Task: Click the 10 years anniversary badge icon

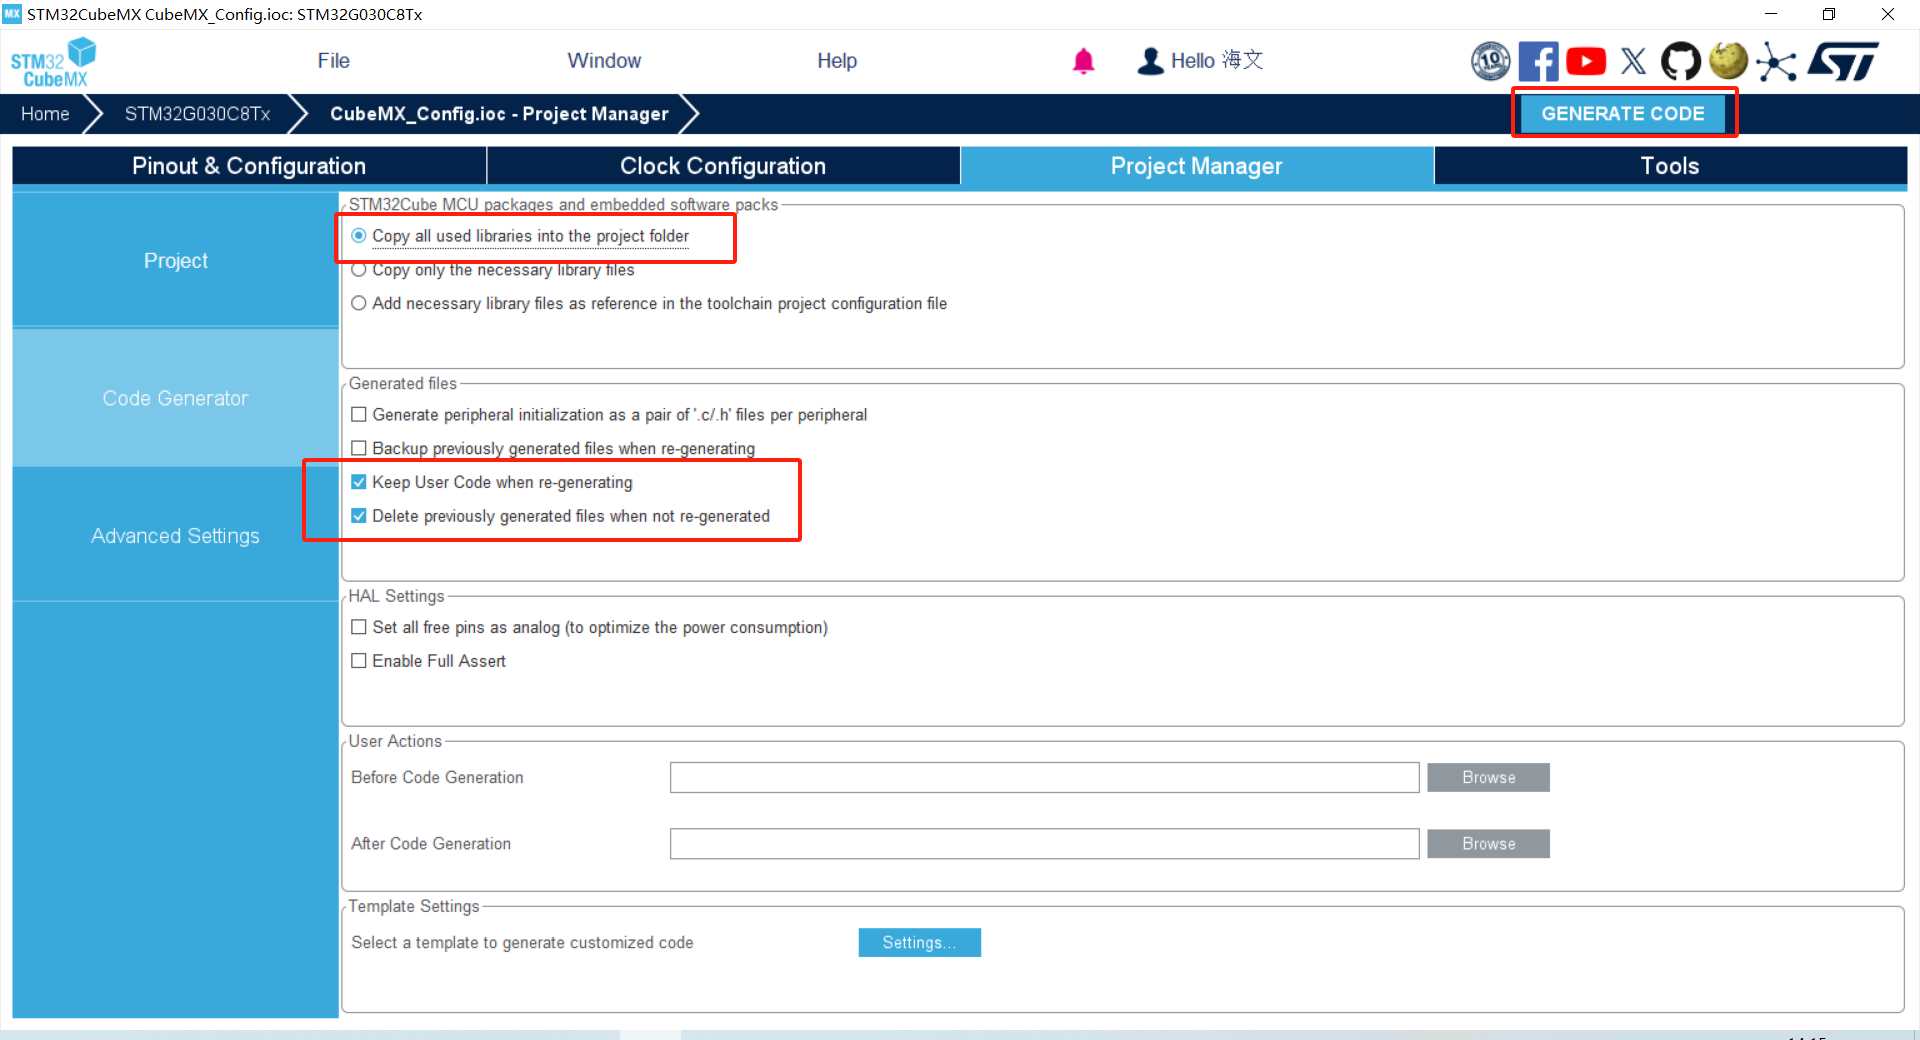Action: pos(1490,62)
